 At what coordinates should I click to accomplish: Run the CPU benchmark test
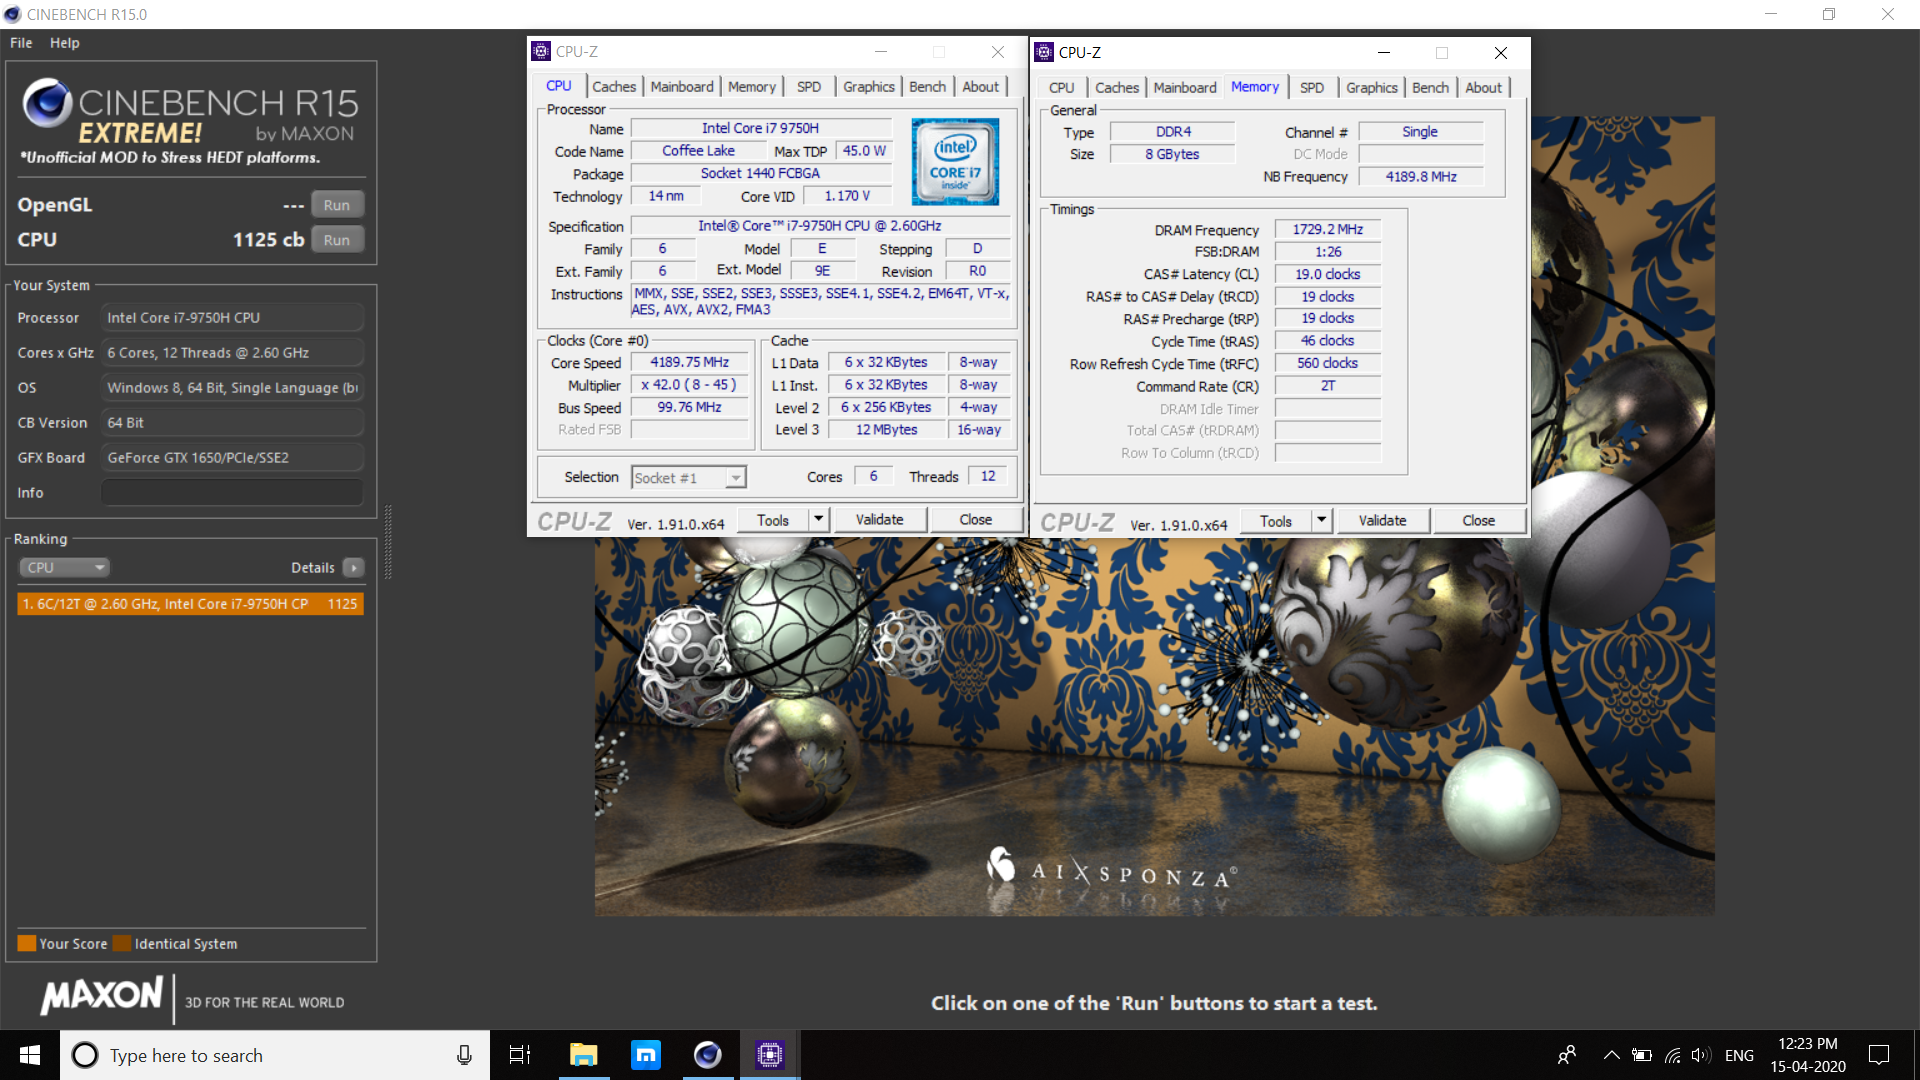tap(337, 240)
